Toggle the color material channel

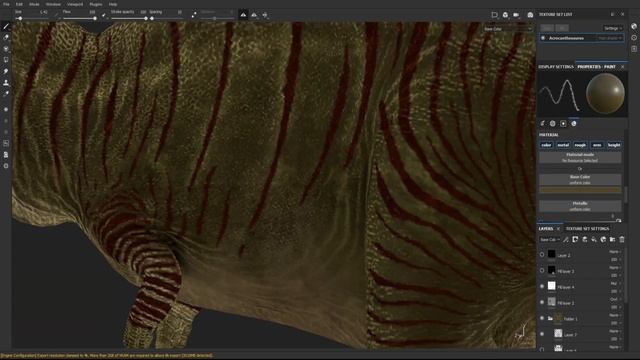click(546, 145)
